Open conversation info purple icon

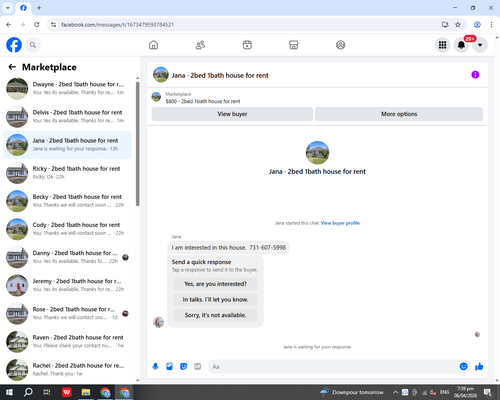pos(475,75)
